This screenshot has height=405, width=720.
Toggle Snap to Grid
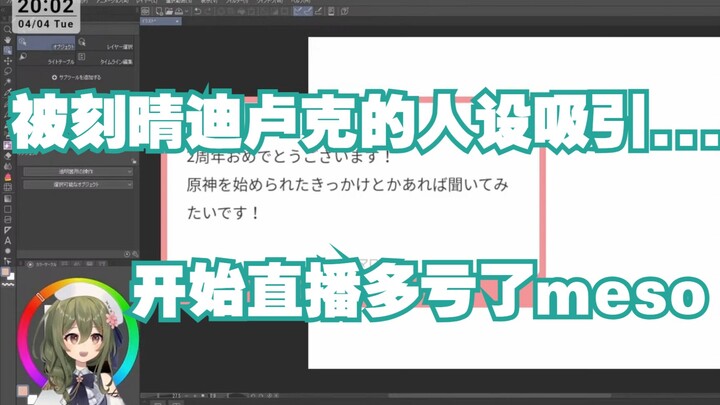318,11
